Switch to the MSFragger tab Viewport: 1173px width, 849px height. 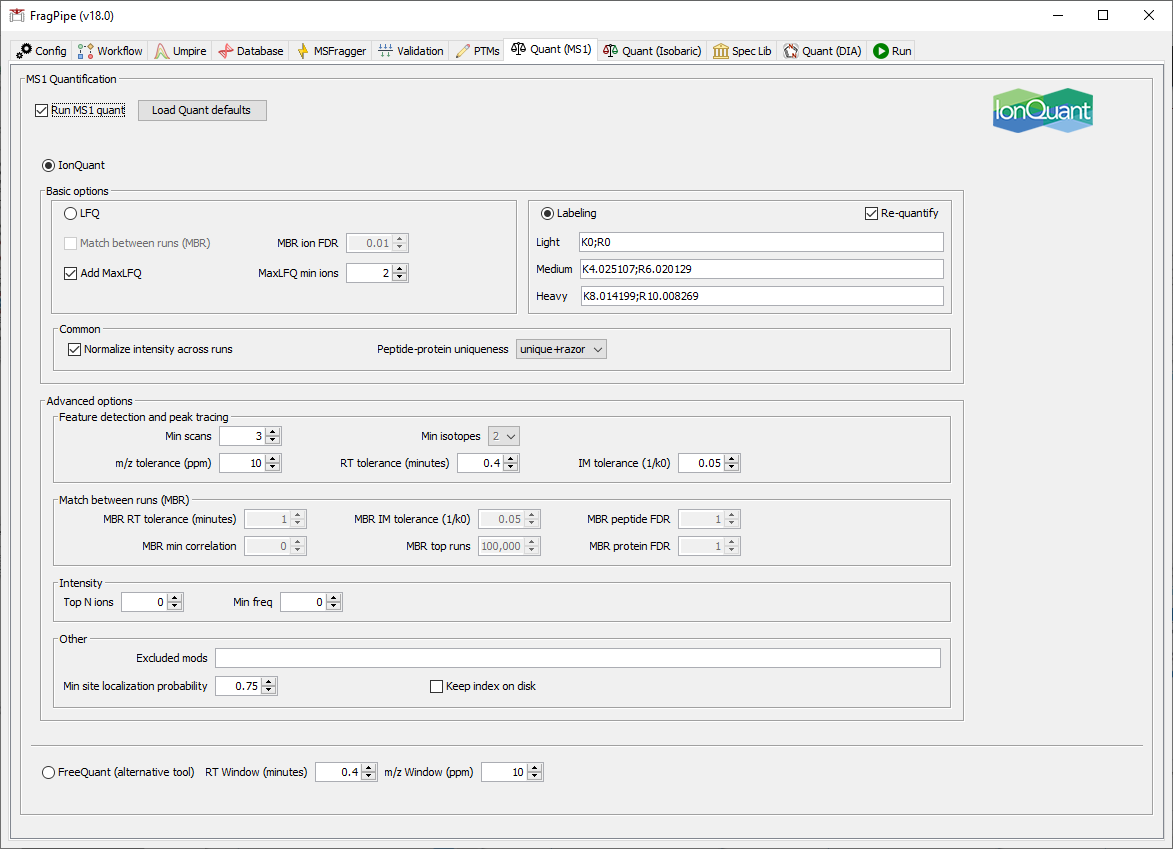[x=331, y=51]
